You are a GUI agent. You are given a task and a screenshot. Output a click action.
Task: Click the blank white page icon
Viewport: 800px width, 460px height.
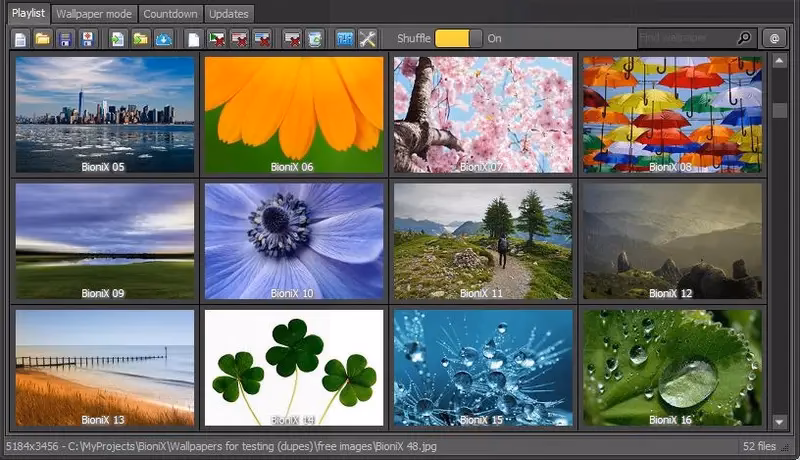(x=193, y=39)
